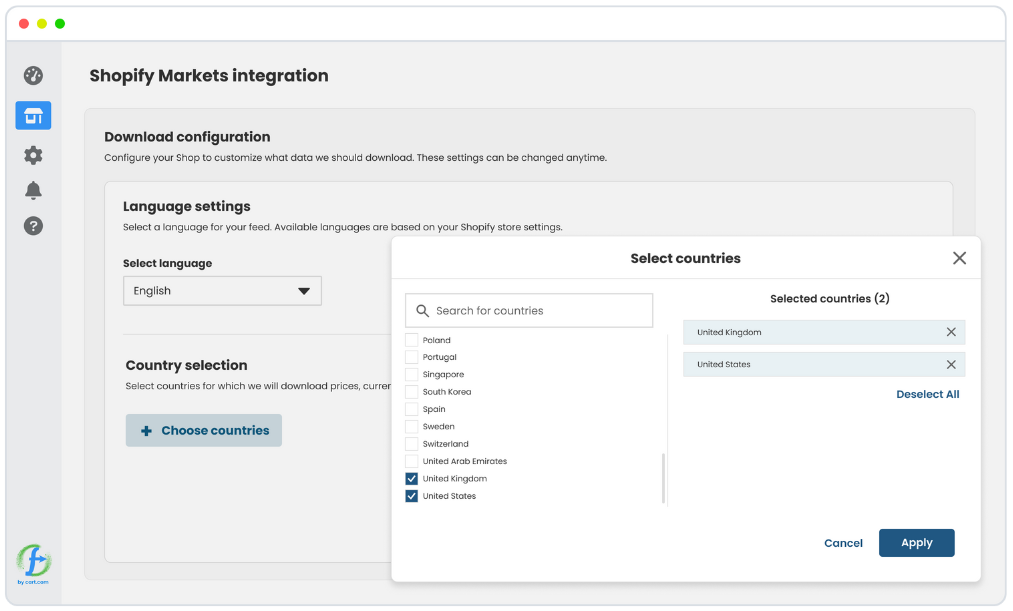Close the Select countries dialog
Viewport: 1013px width, 611px height.
tap(959, 258)
